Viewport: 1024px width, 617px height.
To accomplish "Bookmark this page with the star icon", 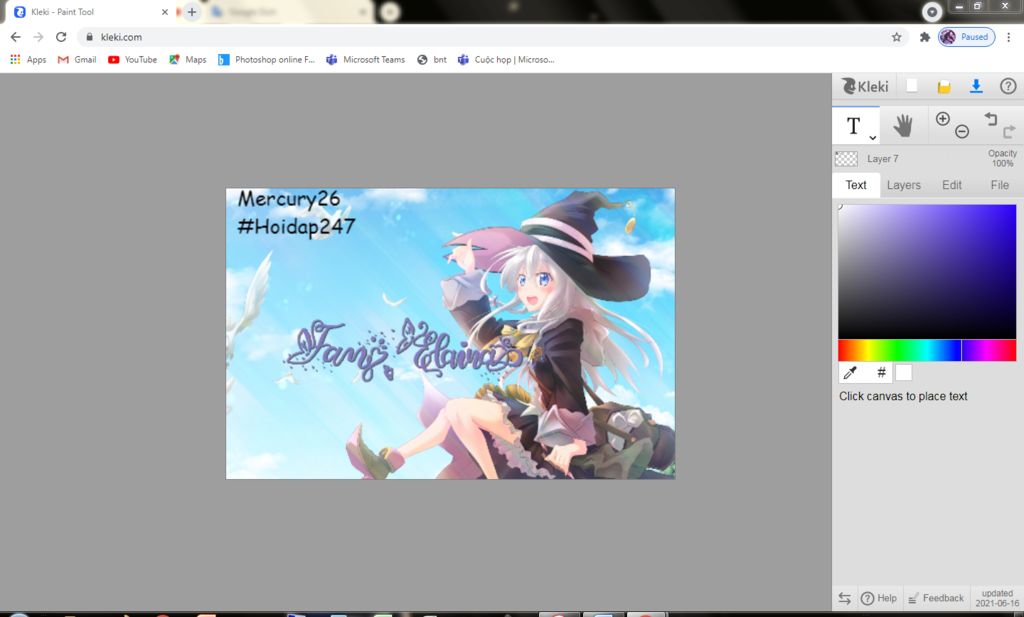I will [897, 37].
